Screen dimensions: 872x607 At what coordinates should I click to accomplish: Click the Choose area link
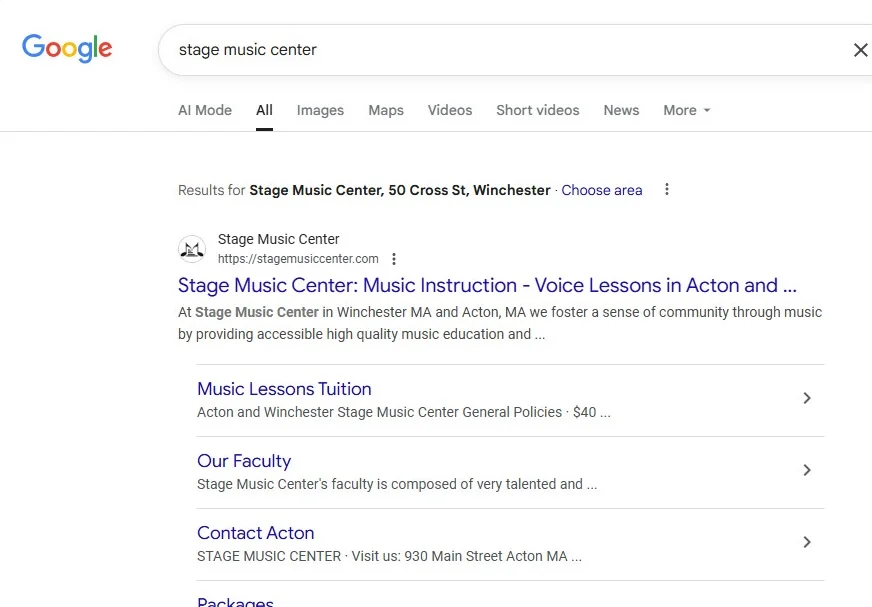602,190
